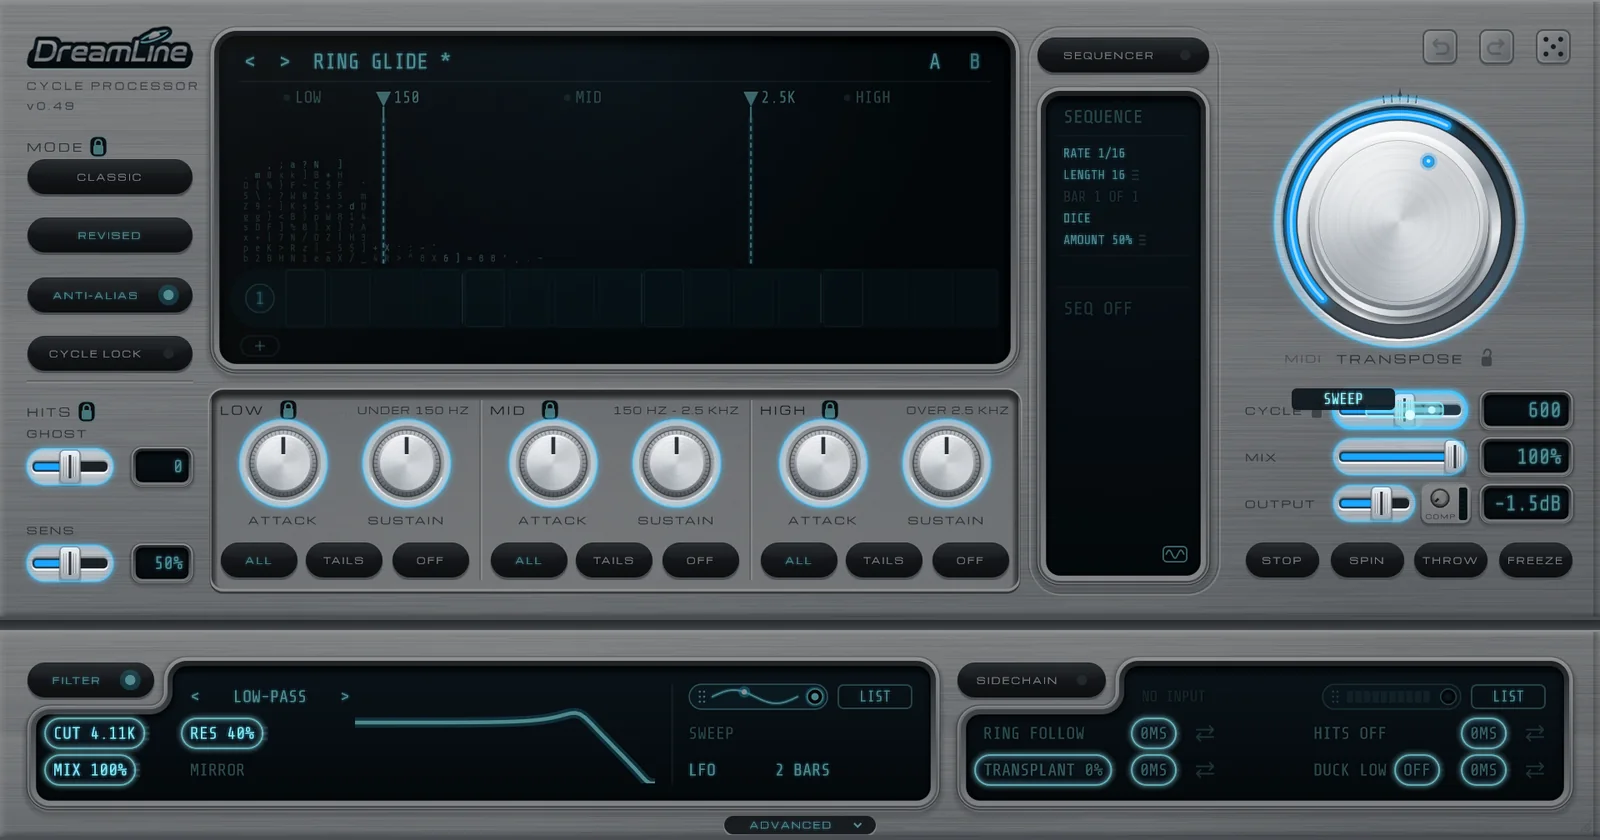This screenshot has height=840, width=1600.
Task: Click the MIX slider
Action: 1400,457
